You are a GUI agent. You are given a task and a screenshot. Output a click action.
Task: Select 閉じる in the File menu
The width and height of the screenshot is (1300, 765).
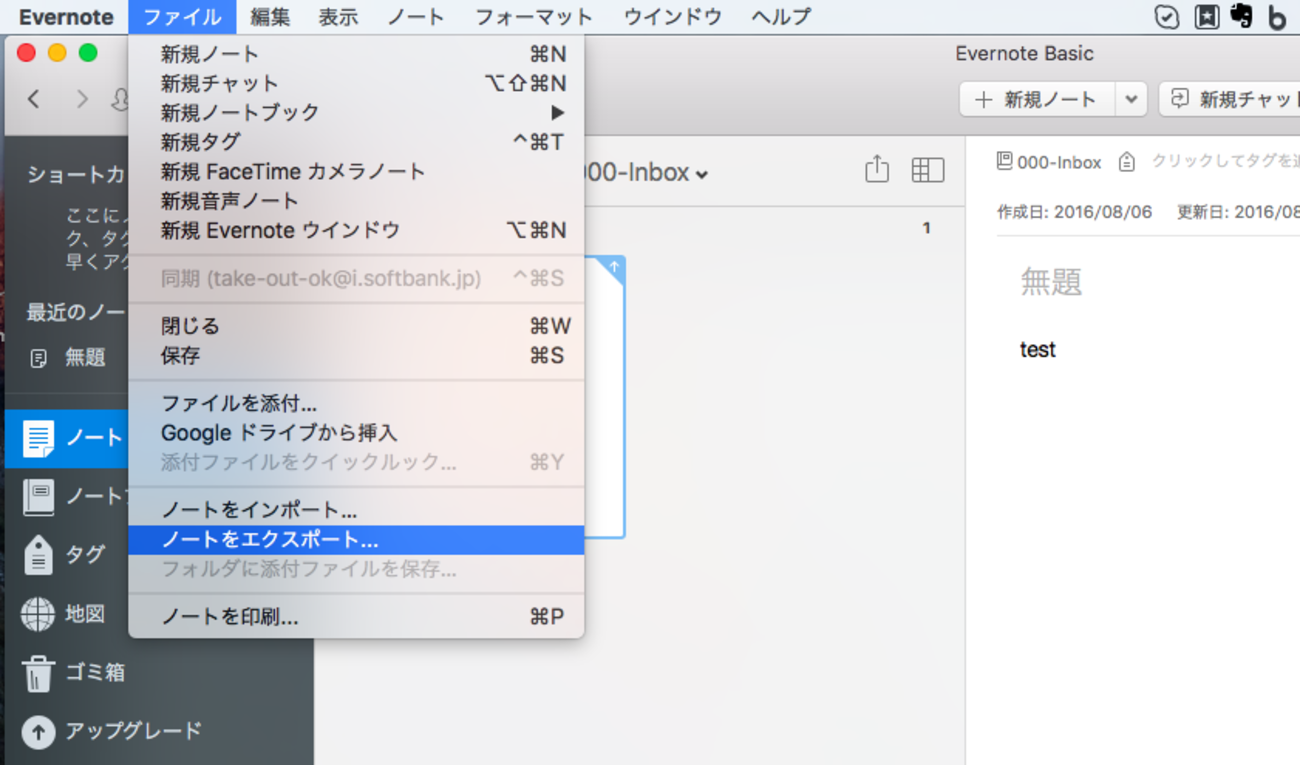pos(356,326)
